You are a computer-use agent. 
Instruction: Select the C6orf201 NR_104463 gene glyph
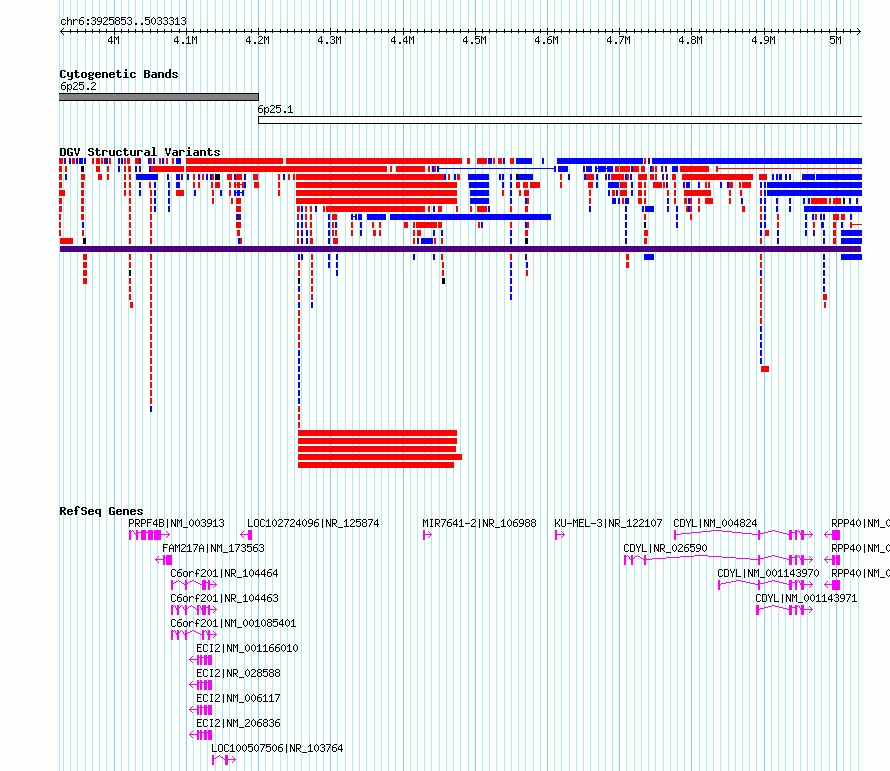tap(194, 610)
